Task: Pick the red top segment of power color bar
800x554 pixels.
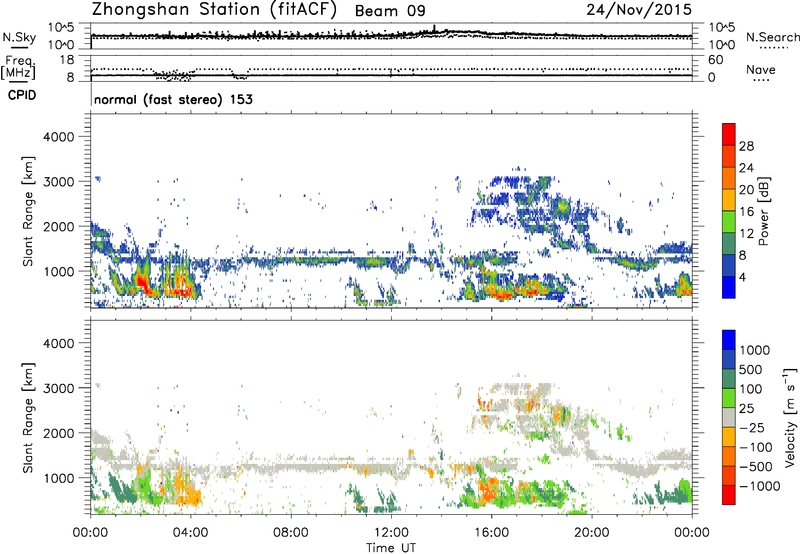Action: click(x=729, y=134)
